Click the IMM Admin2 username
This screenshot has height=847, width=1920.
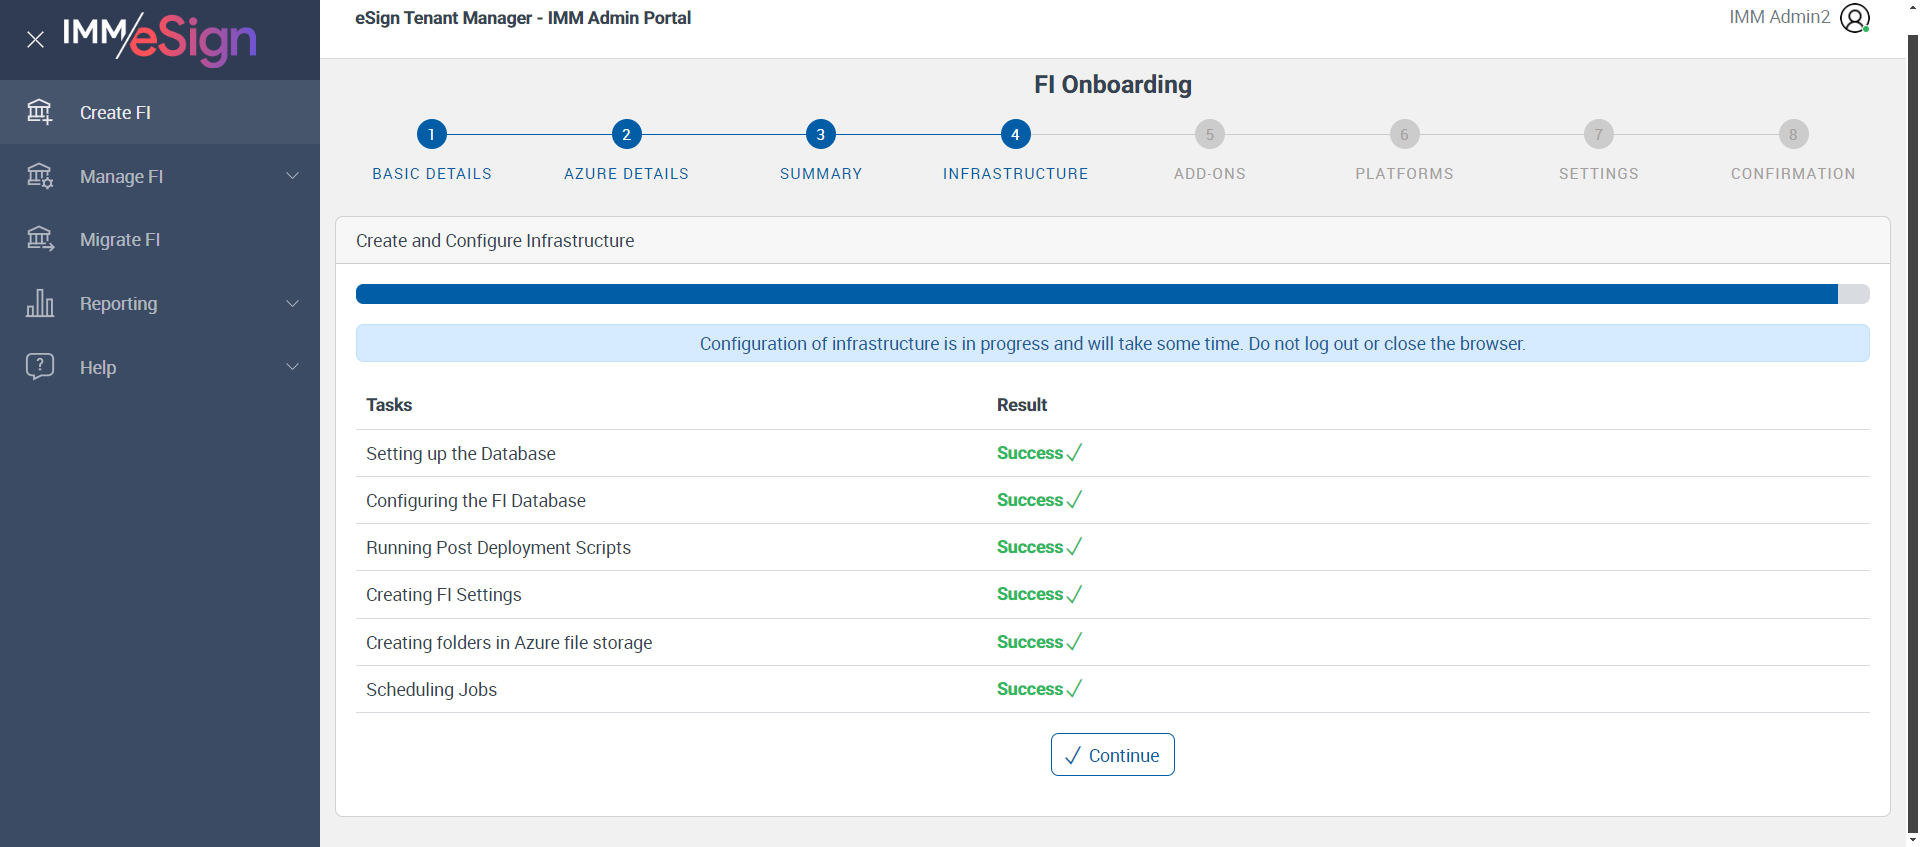[1779, 17]
